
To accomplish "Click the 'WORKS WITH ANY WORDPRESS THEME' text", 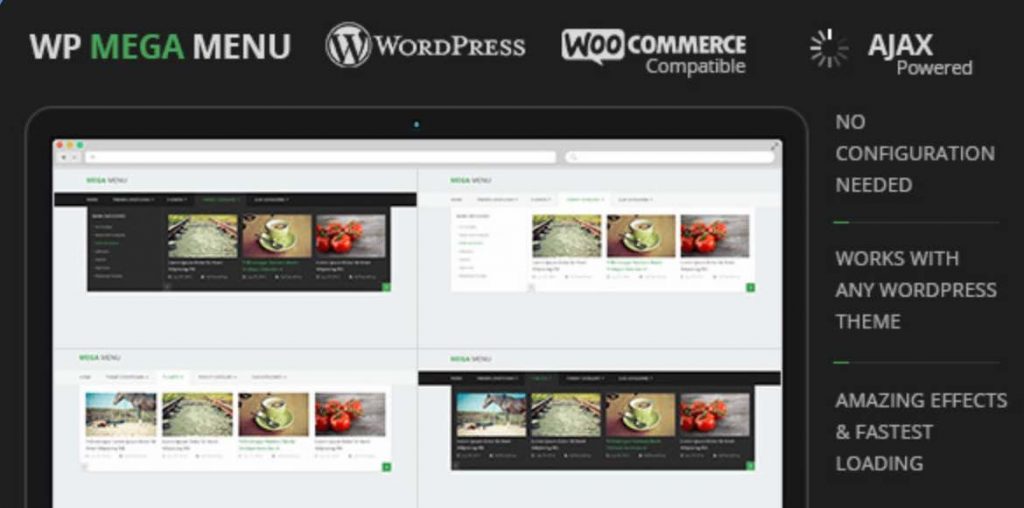I will click(x=916, y=289).
